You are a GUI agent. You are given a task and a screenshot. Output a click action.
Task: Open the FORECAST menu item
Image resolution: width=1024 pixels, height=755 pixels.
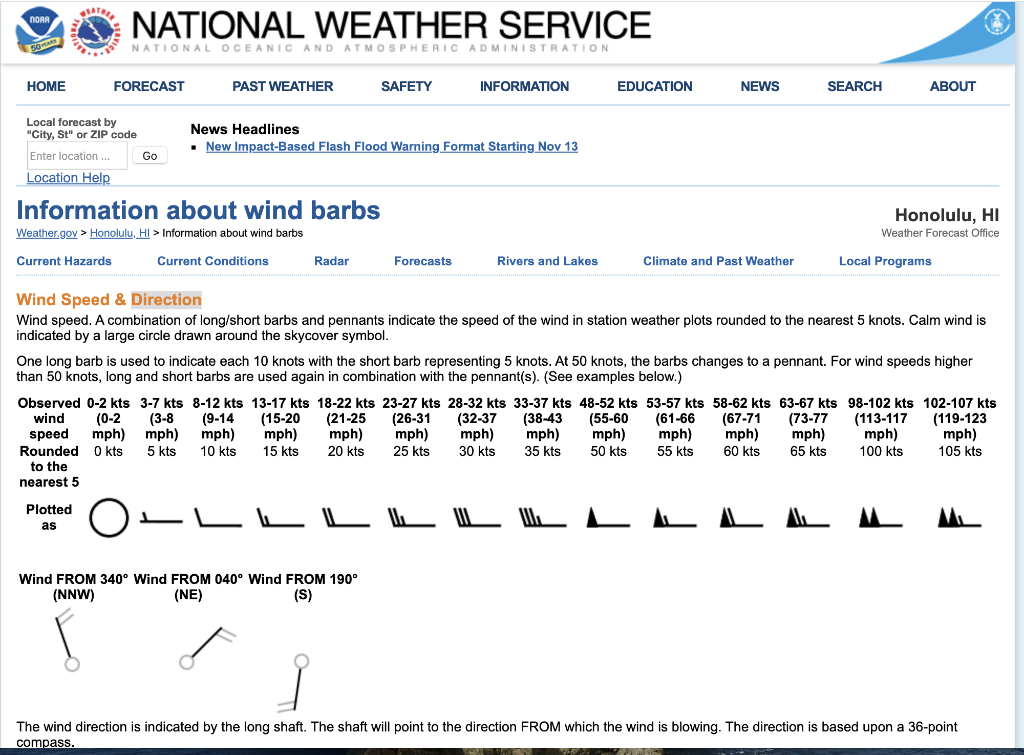[148, 87]
